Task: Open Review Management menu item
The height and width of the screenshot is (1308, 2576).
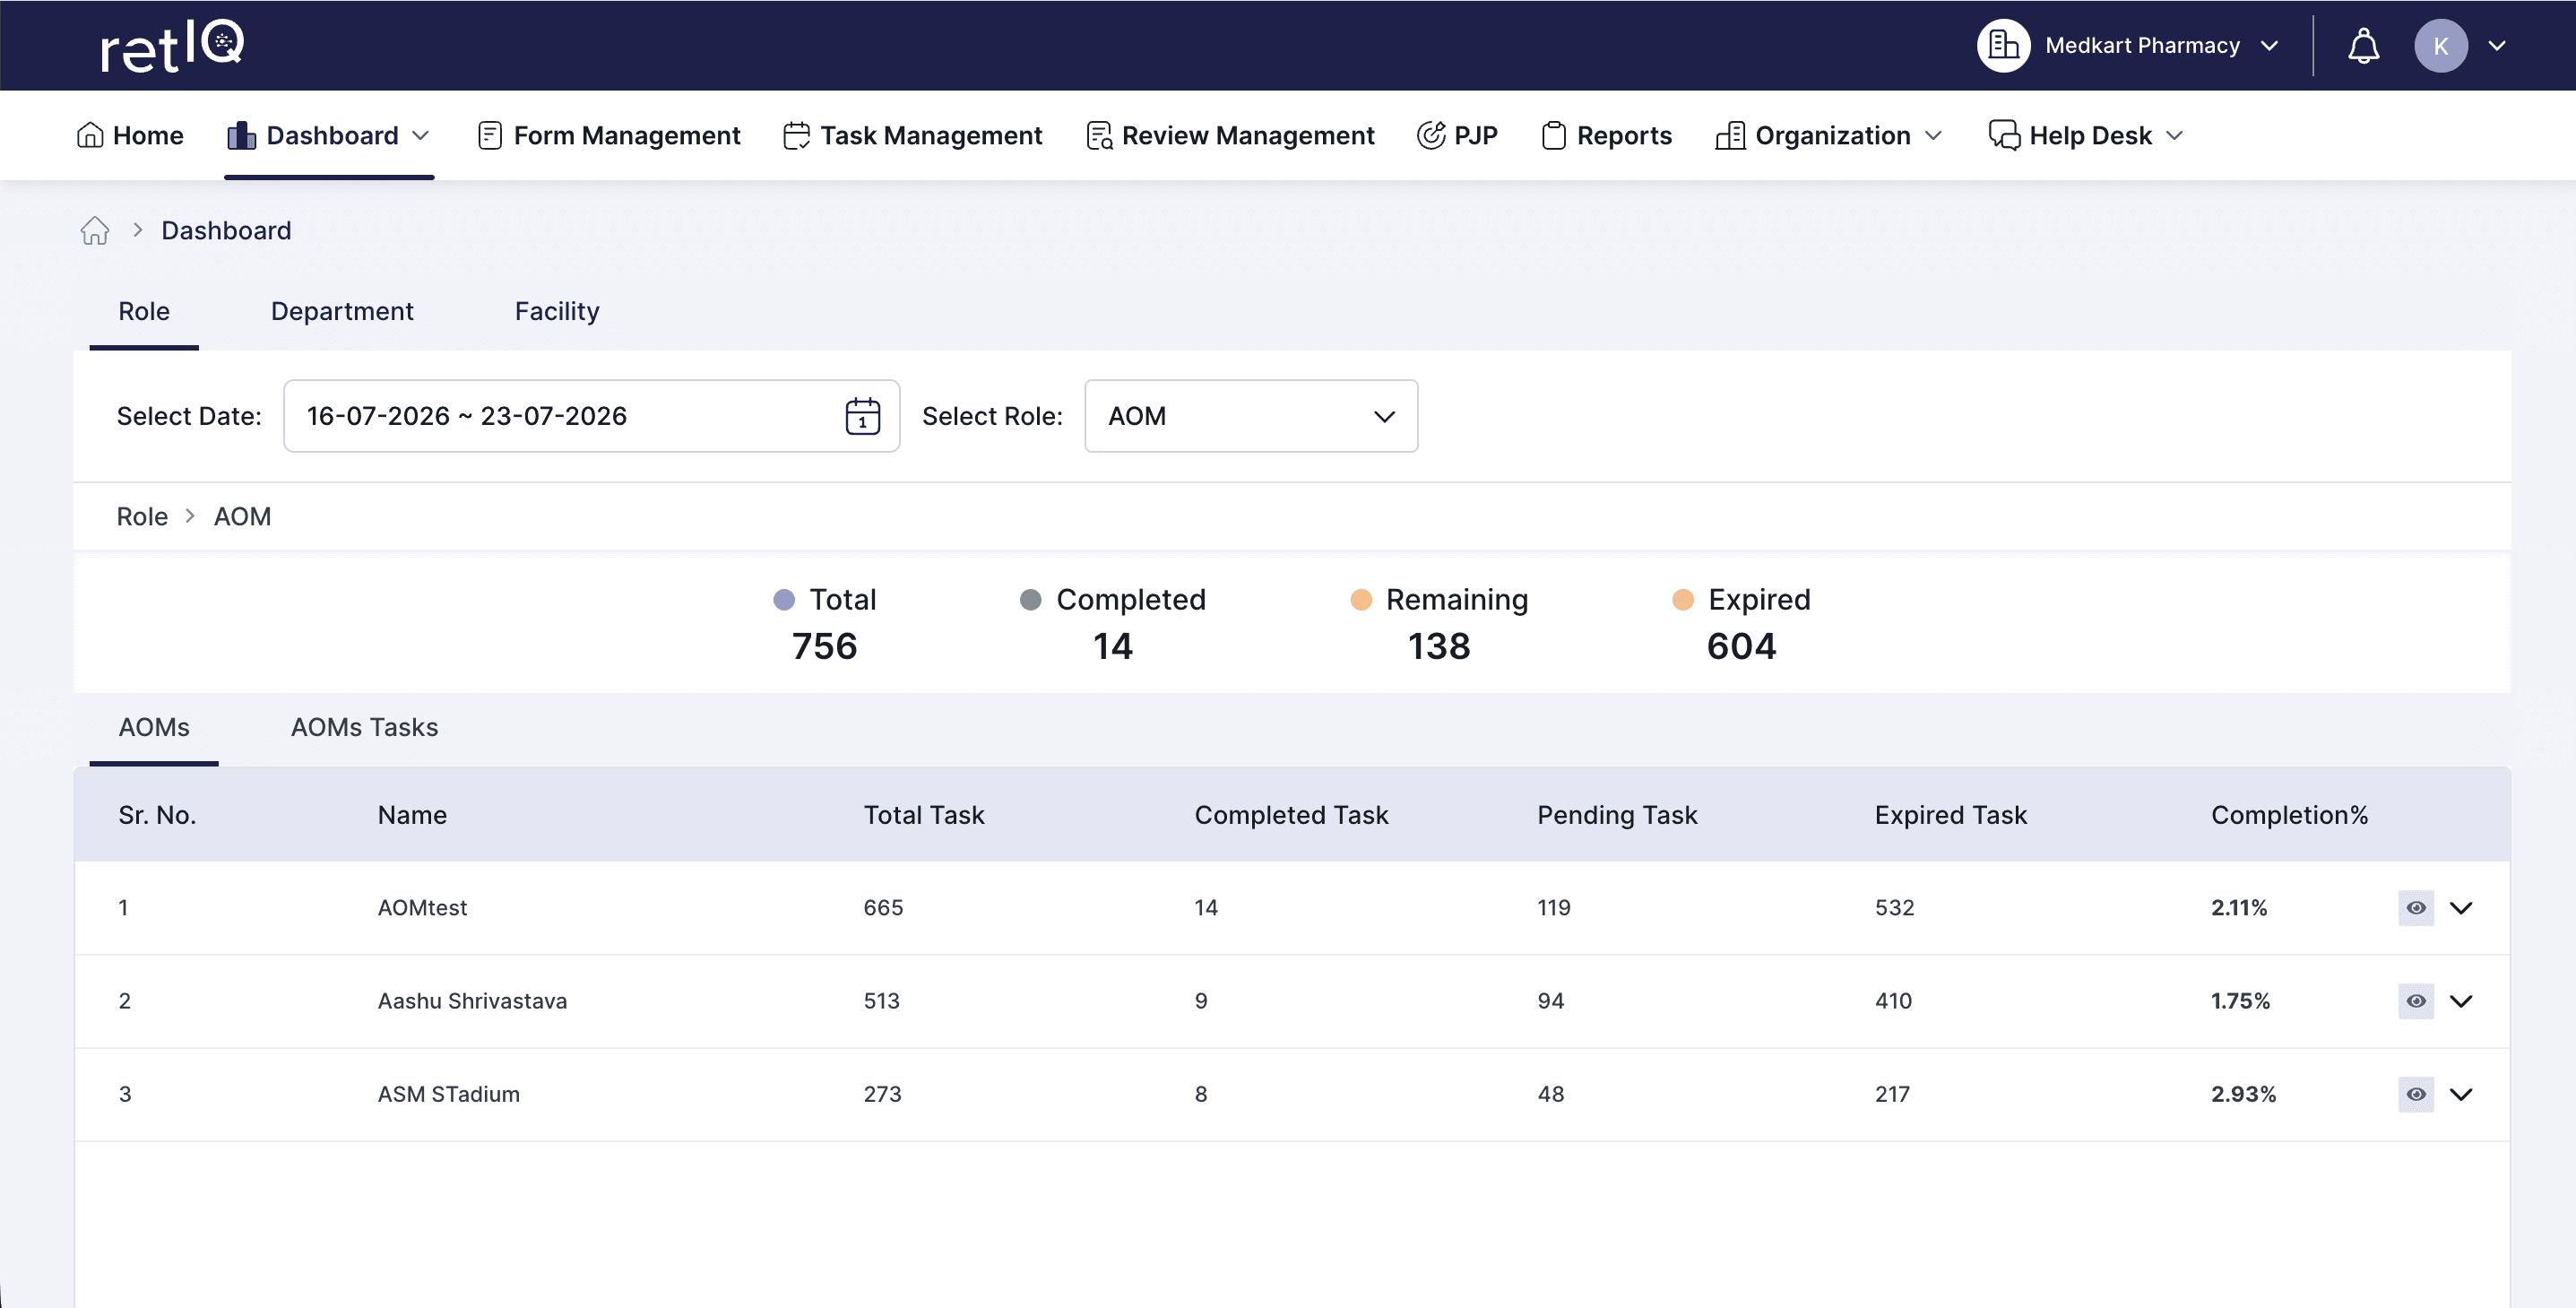Action: click(x=1230, y=135)
